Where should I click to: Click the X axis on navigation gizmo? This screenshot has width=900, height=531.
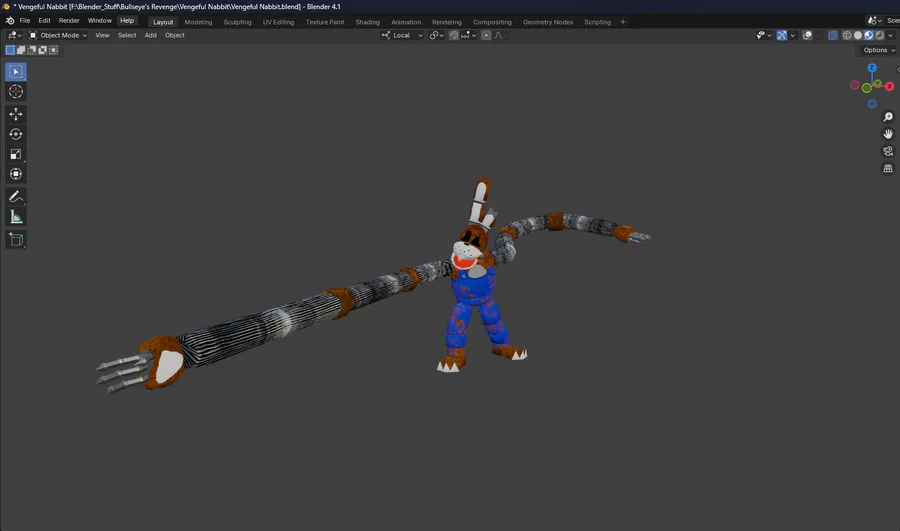coord(890,87)
